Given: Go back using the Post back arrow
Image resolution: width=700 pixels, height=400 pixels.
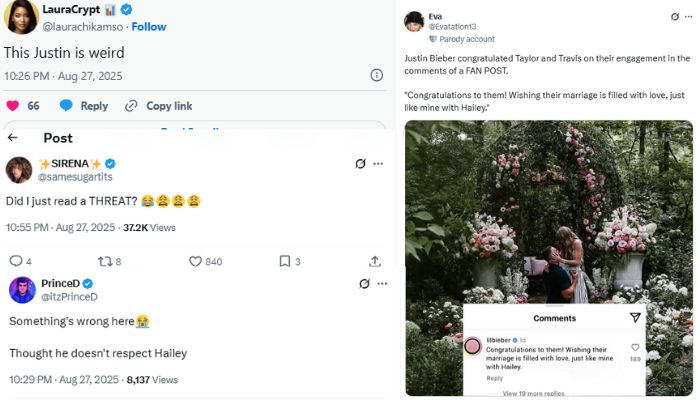Looking at the screenshot, I should 13,138.
